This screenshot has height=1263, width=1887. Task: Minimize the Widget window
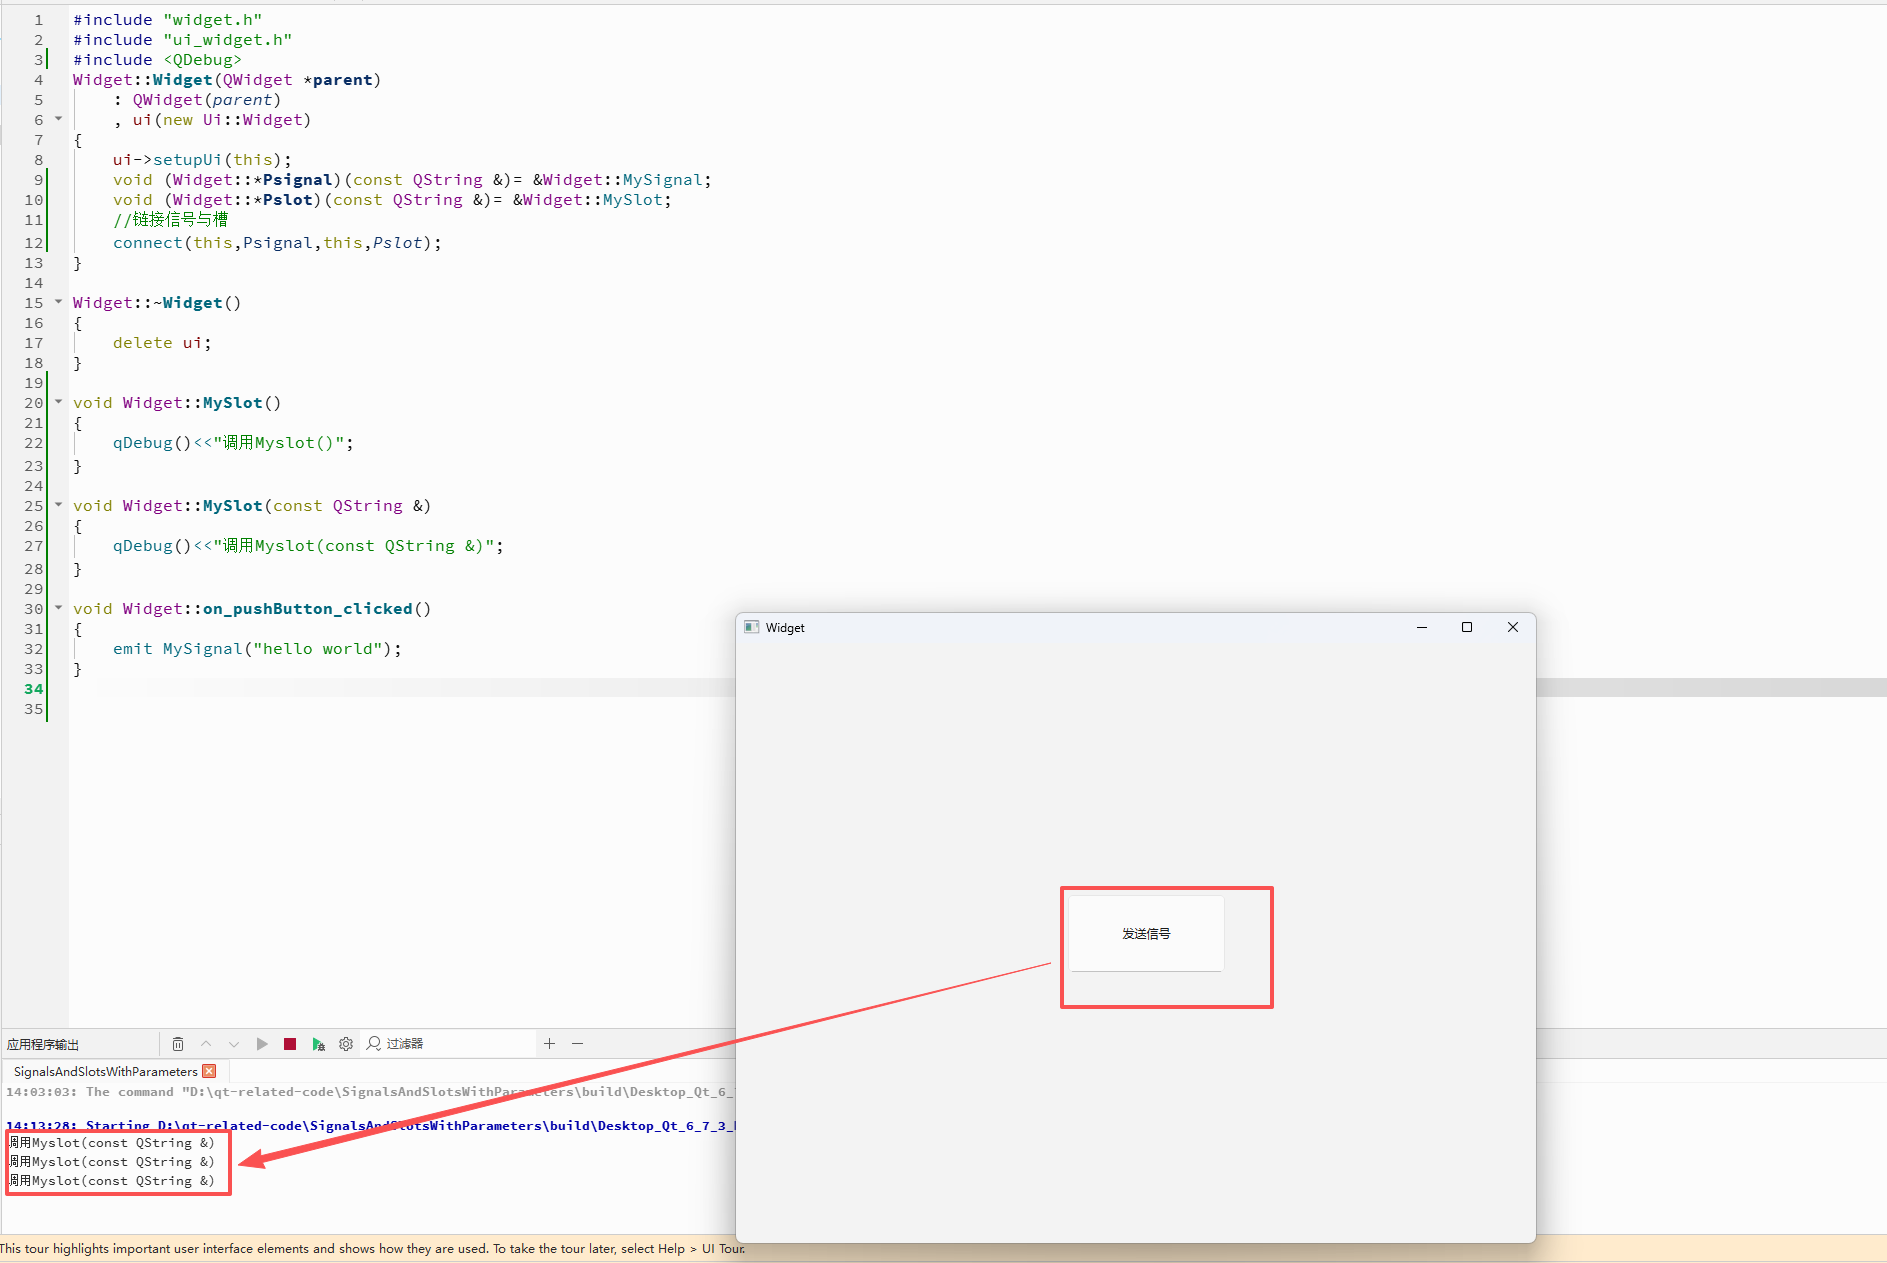tap(1422, 628)
